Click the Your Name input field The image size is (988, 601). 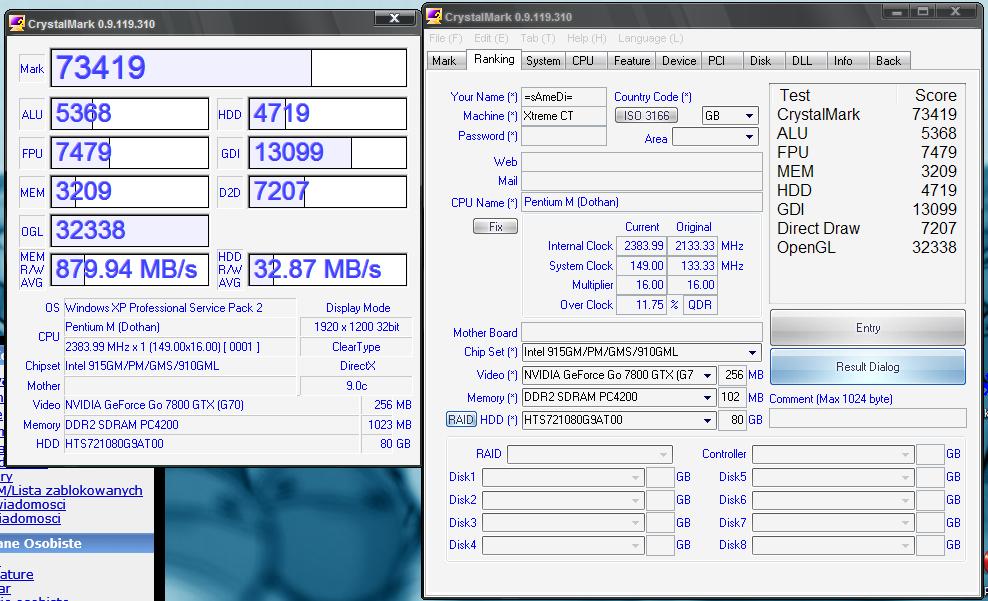[x=564, y=97]
